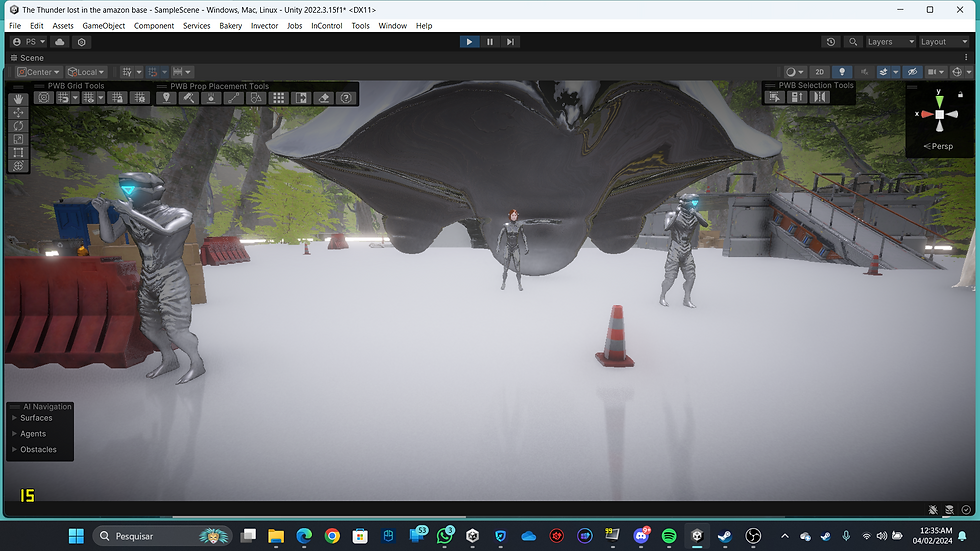Toggle scene lighting bulb button
The height and width of the screenshot is (551, 980).
click(x=842, y=72)
